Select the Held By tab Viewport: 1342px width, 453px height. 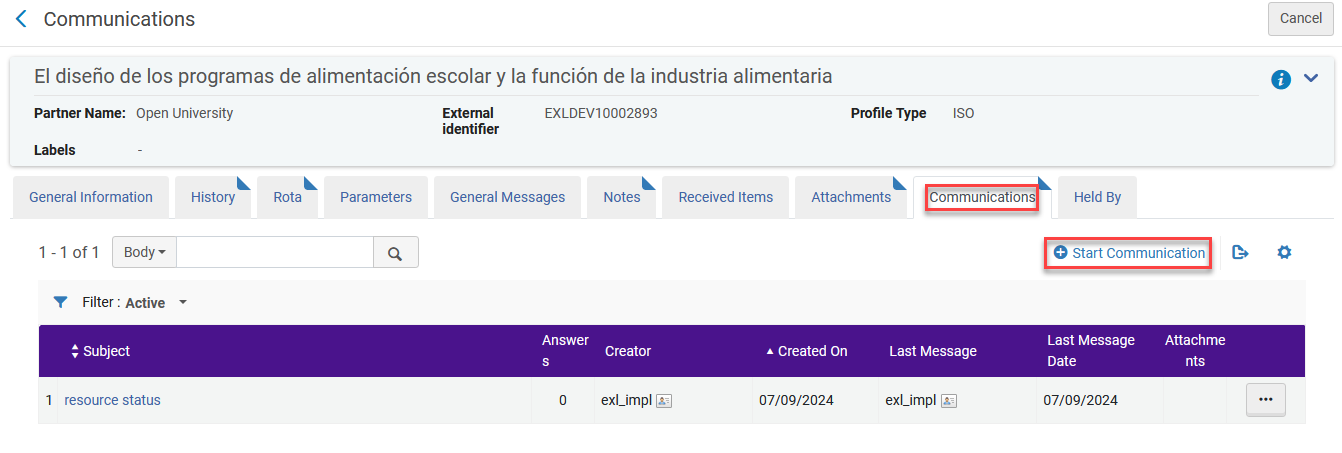point(1097,197)
